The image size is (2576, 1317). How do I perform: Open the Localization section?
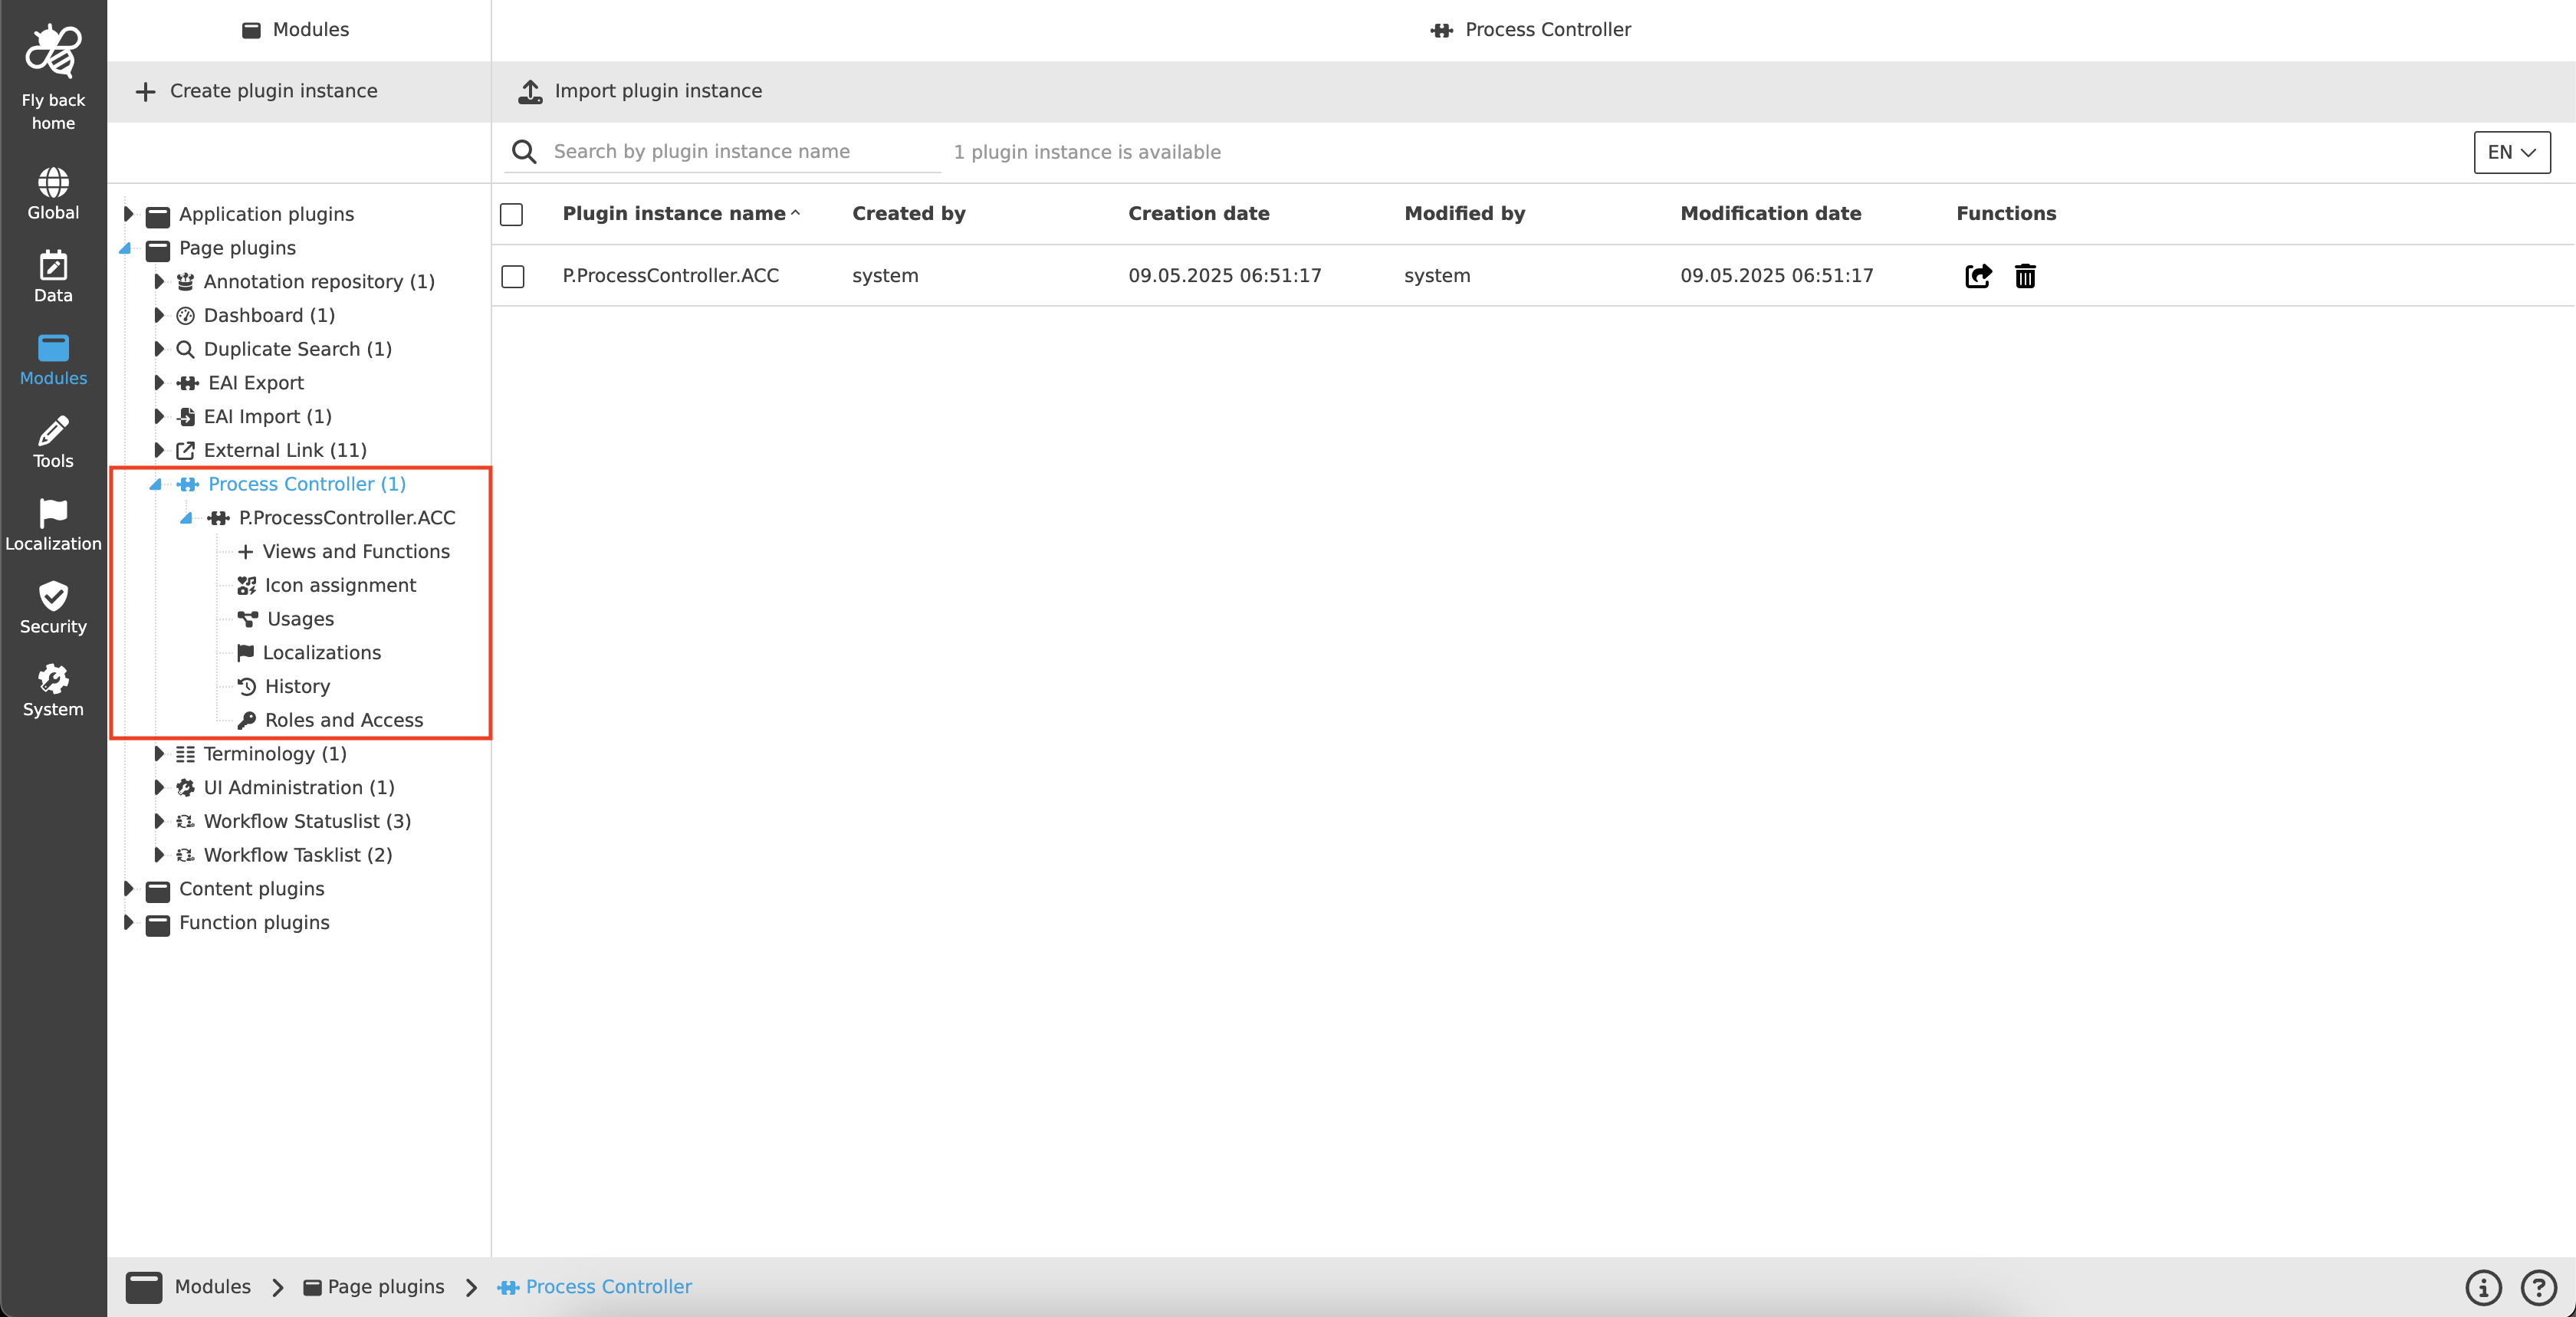click(x=53, y=526)
